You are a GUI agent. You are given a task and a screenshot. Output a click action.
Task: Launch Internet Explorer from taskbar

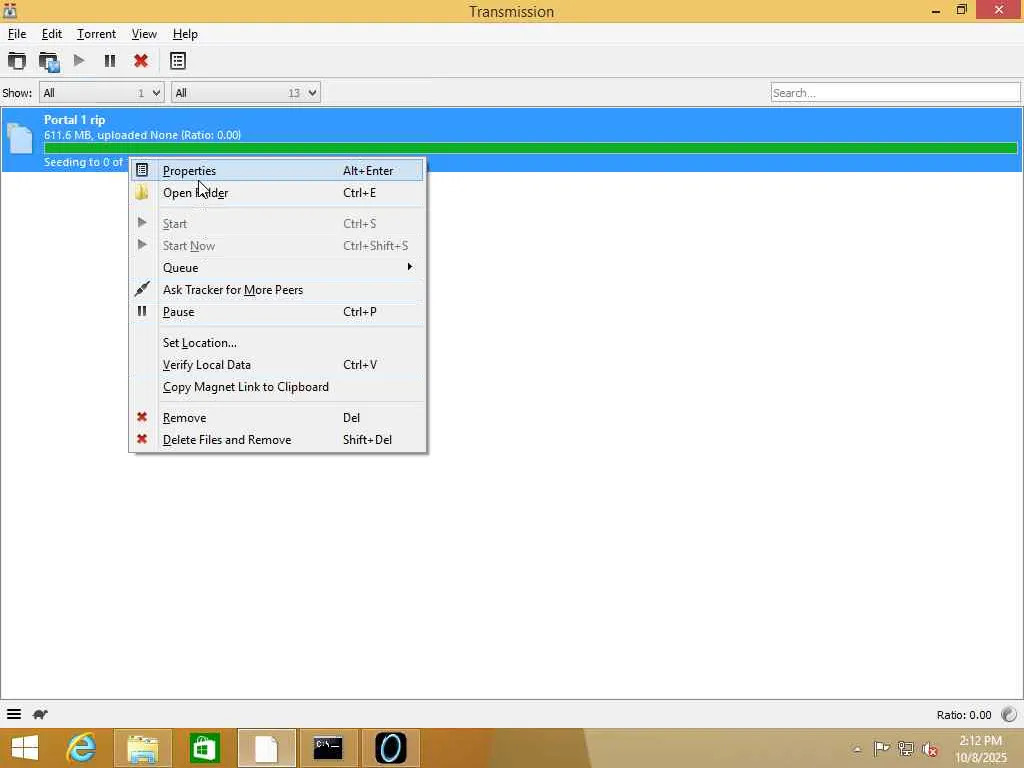pyautogui.click(x=82, y=748)
